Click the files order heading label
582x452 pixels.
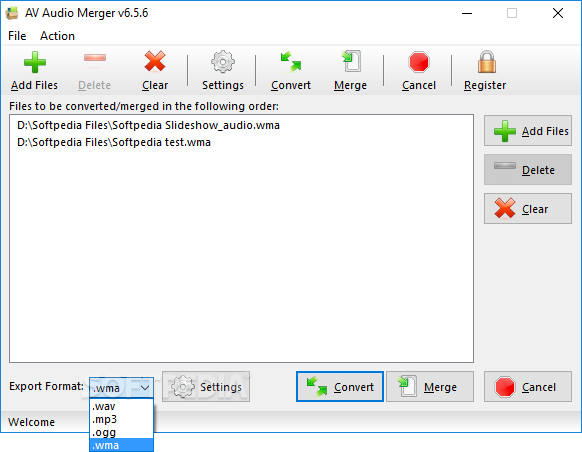(144, 106)
